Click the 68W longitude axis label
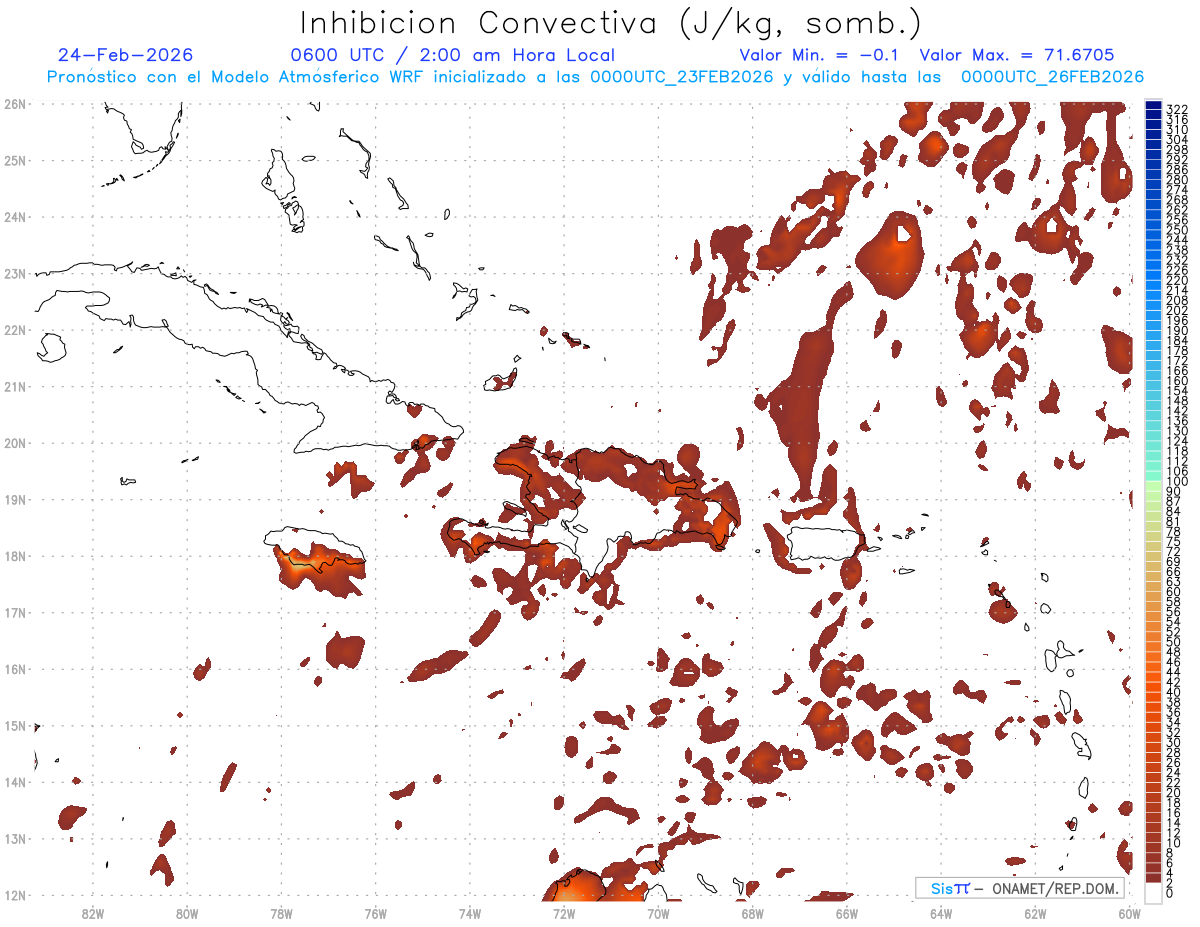This screenshot has width=1200, height=927. pyautogui.click(x=752, y=913)
